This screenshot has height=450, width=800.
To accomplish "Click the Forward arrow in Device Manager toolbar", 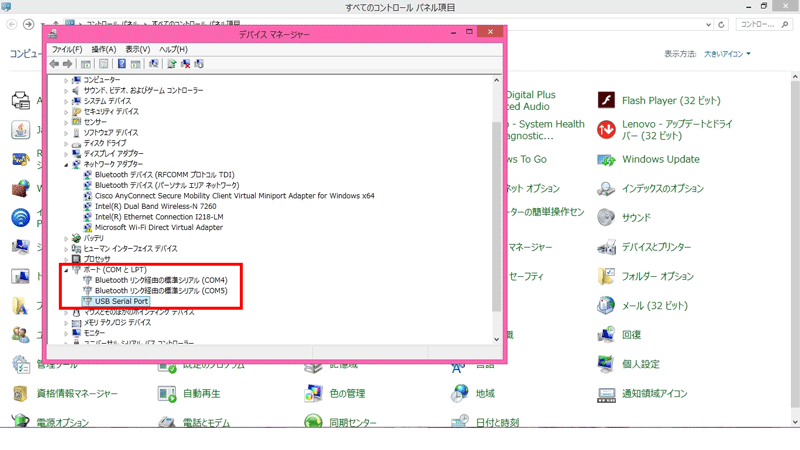I will (67, 64).
